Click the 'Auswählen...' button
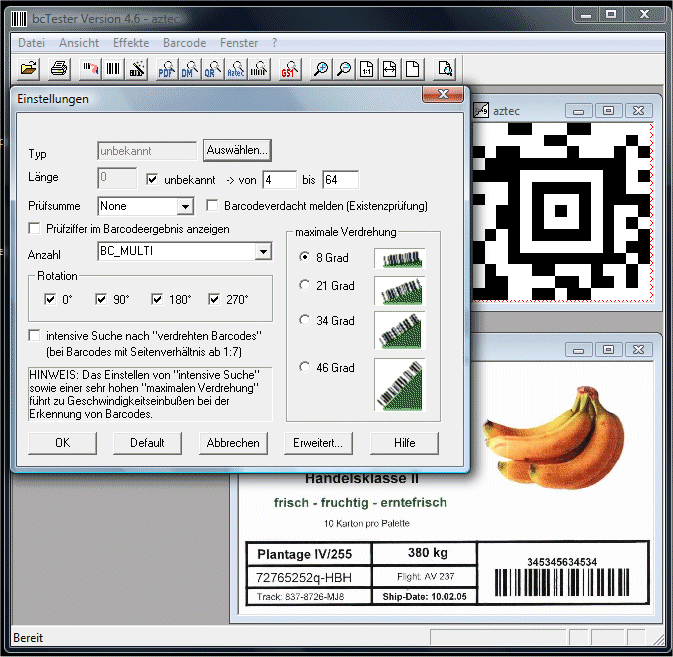The height and width of the screenshot is (657, 673). [x=237, y=150]
